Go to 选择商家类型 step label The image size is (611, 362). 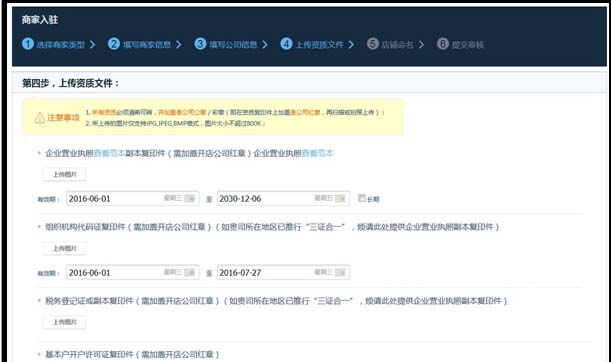click(61, 45)
